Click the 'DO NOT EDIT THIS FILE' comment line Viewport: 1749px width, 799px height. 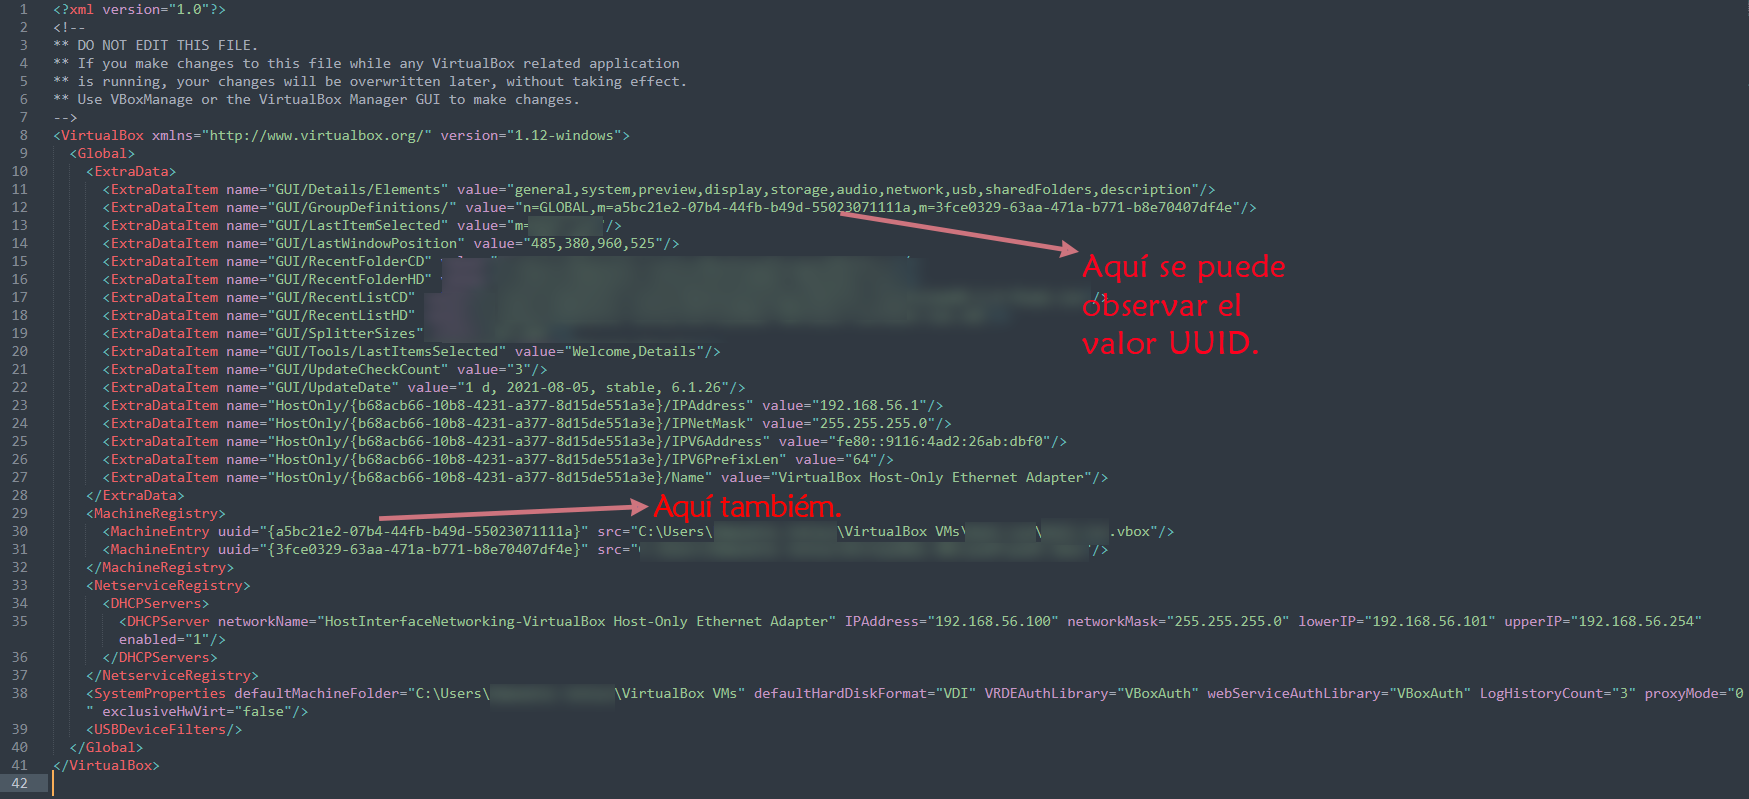pos(156,45)
